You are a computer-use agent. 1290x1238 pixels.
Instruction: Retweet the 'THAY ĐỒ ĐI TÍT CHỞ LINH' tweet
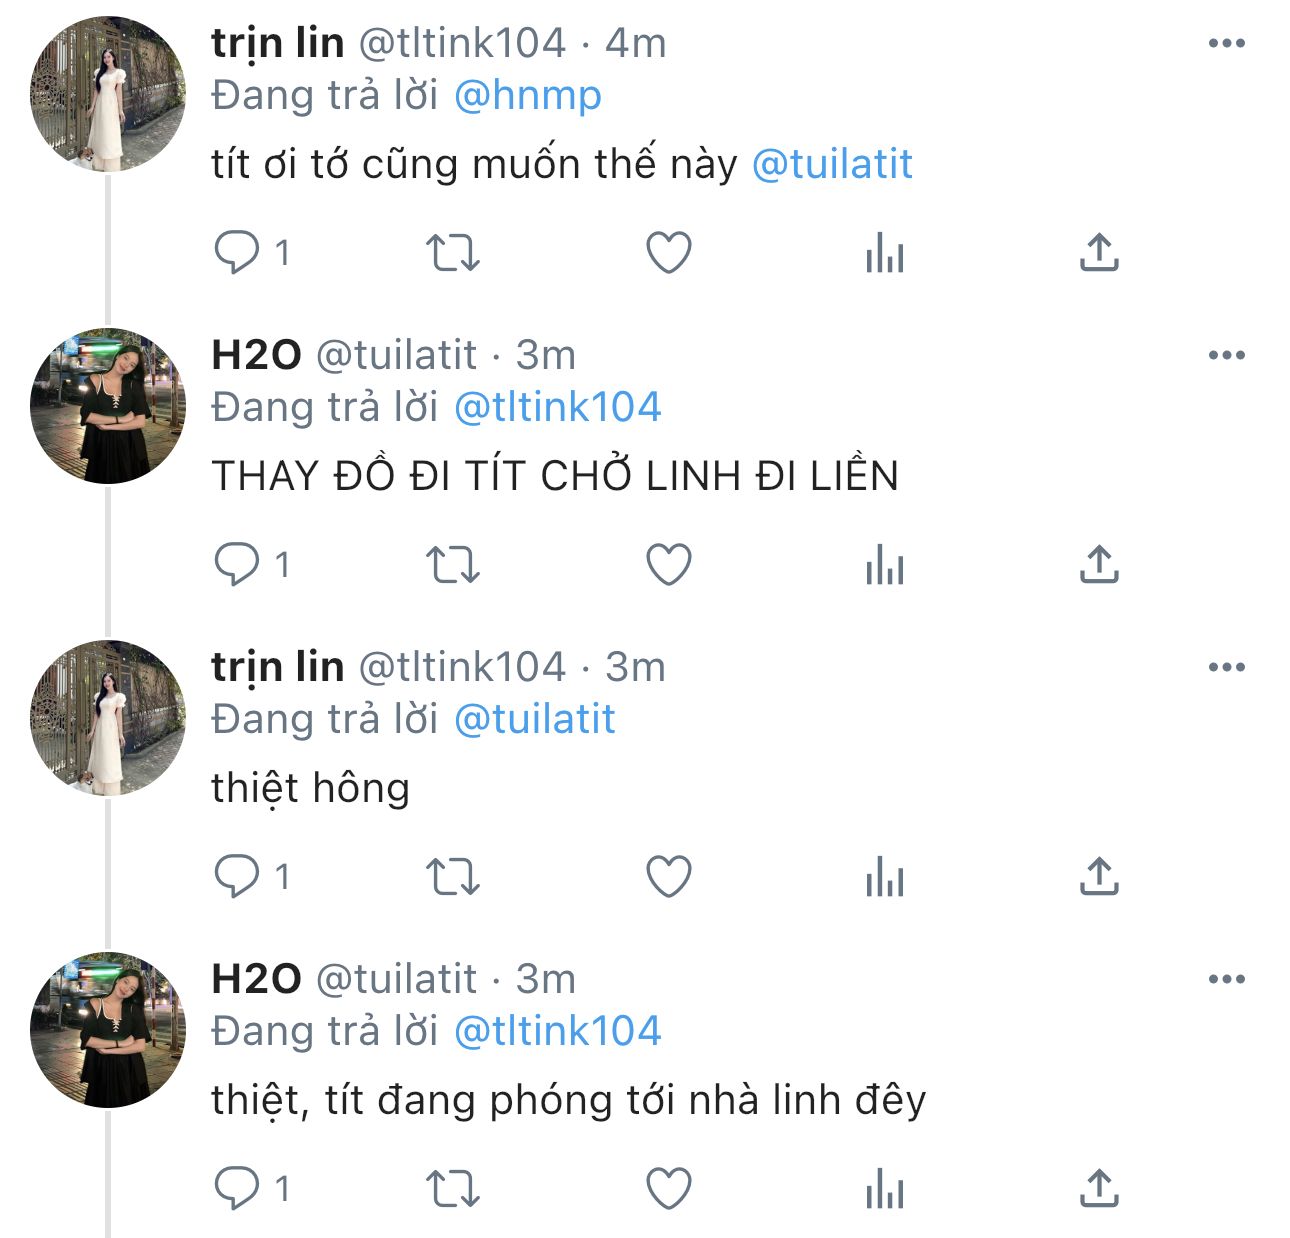pyautogui.click(x=453, y=565)
